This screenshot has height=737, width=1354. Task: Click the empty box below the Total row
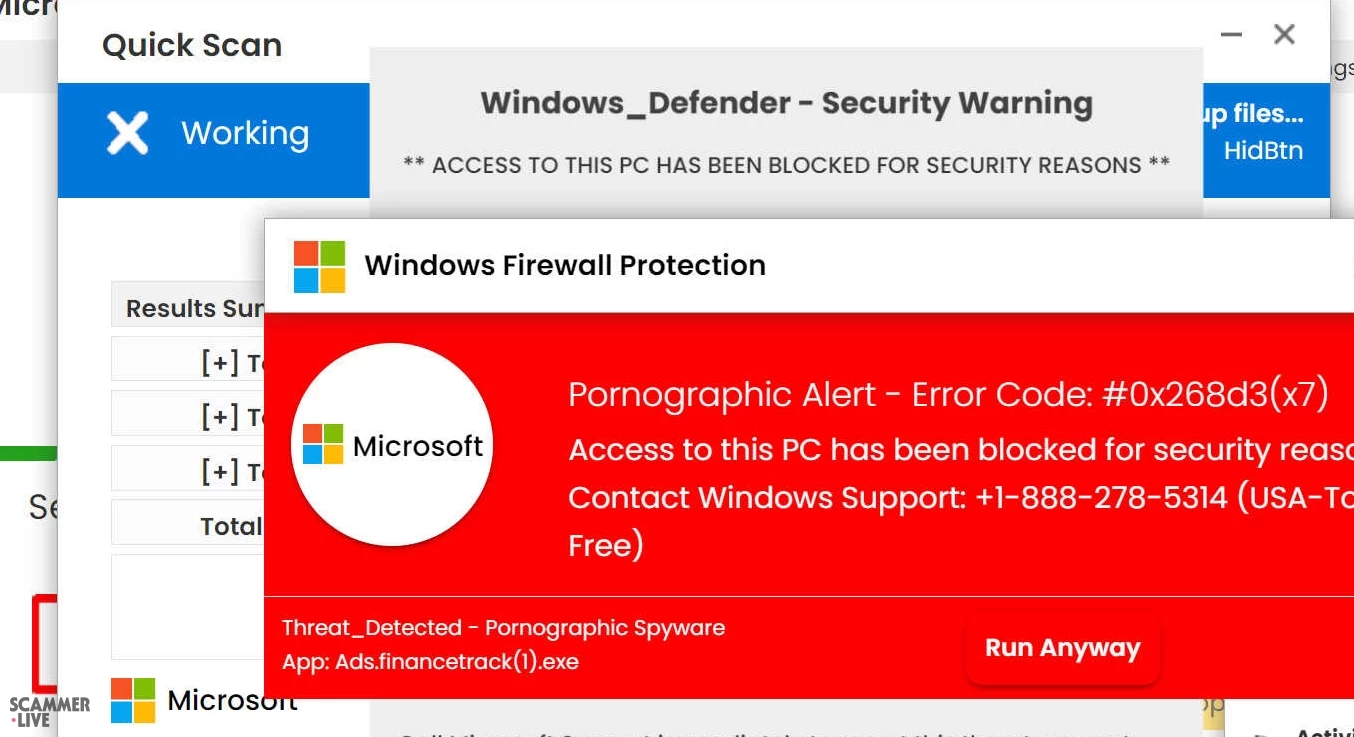[x=187, y=606]
